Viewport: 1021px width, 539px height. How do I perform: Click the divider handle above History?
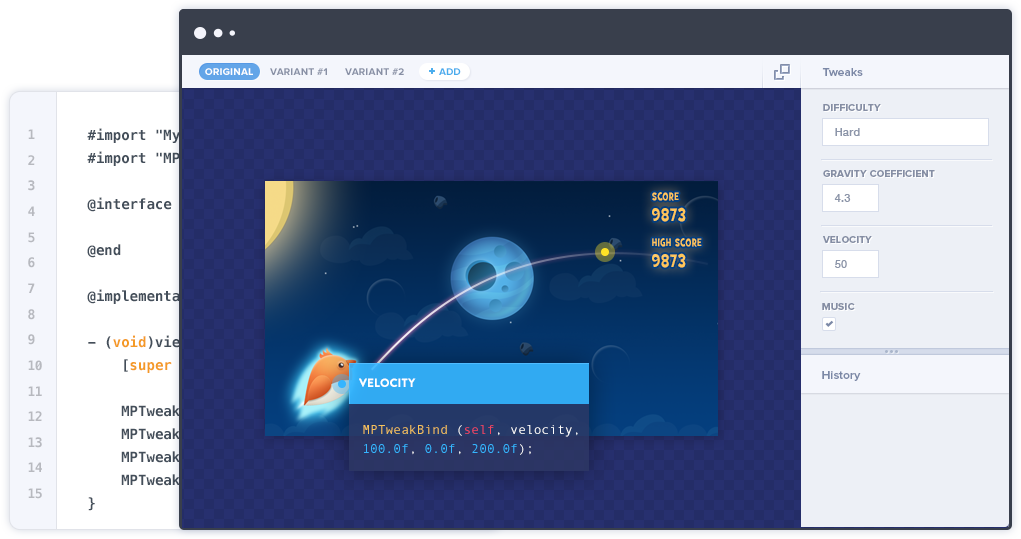click(891, 351)
